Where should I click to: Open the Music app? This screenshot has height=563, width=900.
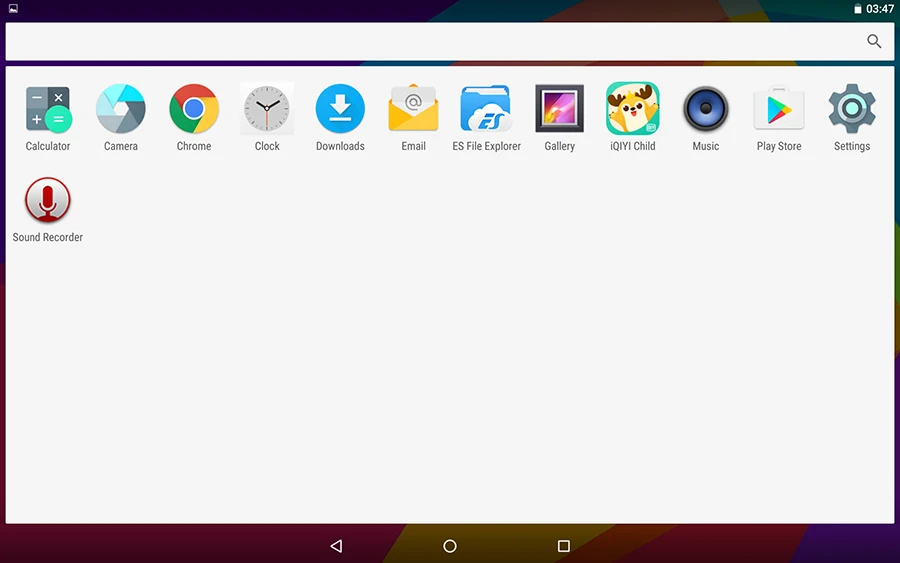point(706,109)
